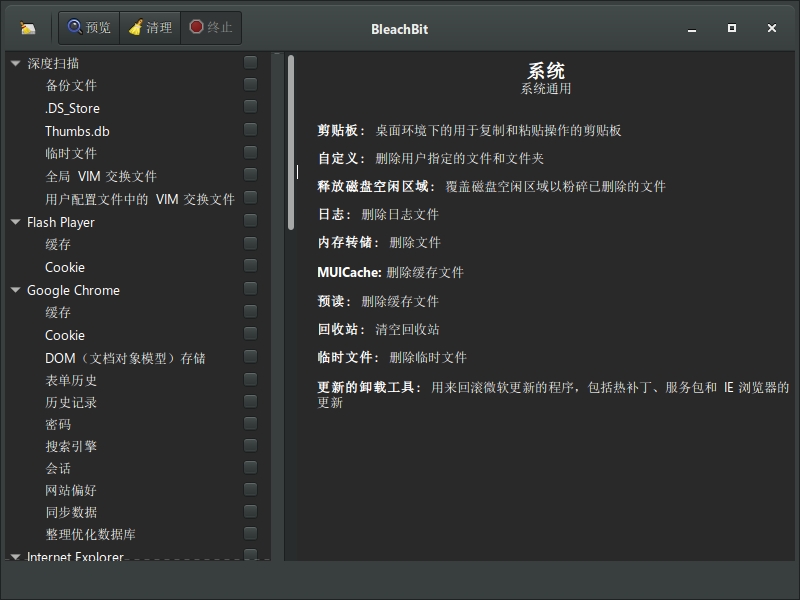This screenshot has width=800, height=600.
Task: Select the 同步数据 tree item
Action: coord(73,512)
